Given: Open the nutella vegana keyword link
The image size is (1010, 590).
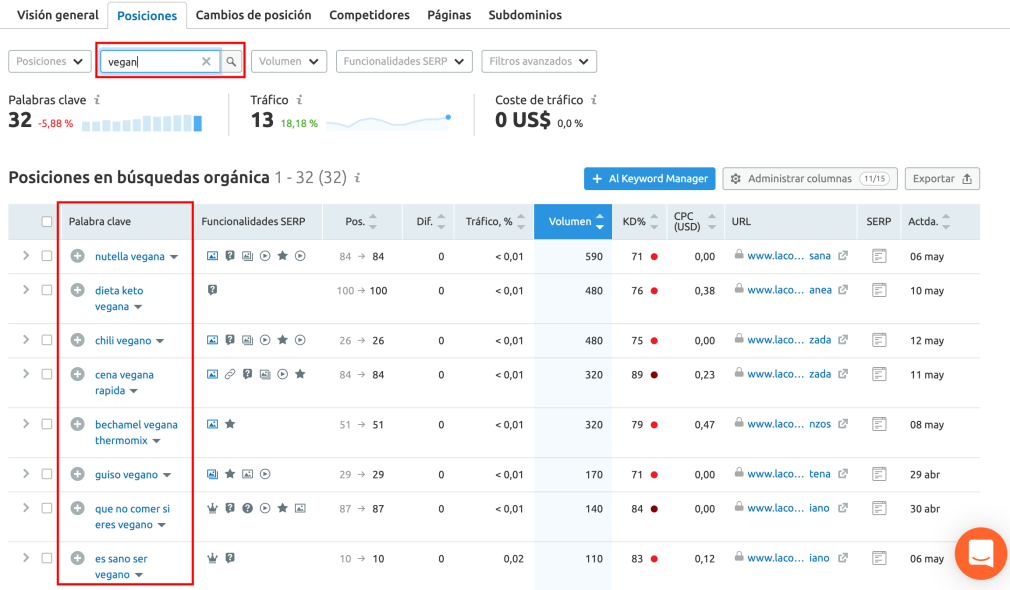Looking at the screenshot, I should (x=129, y=256).
